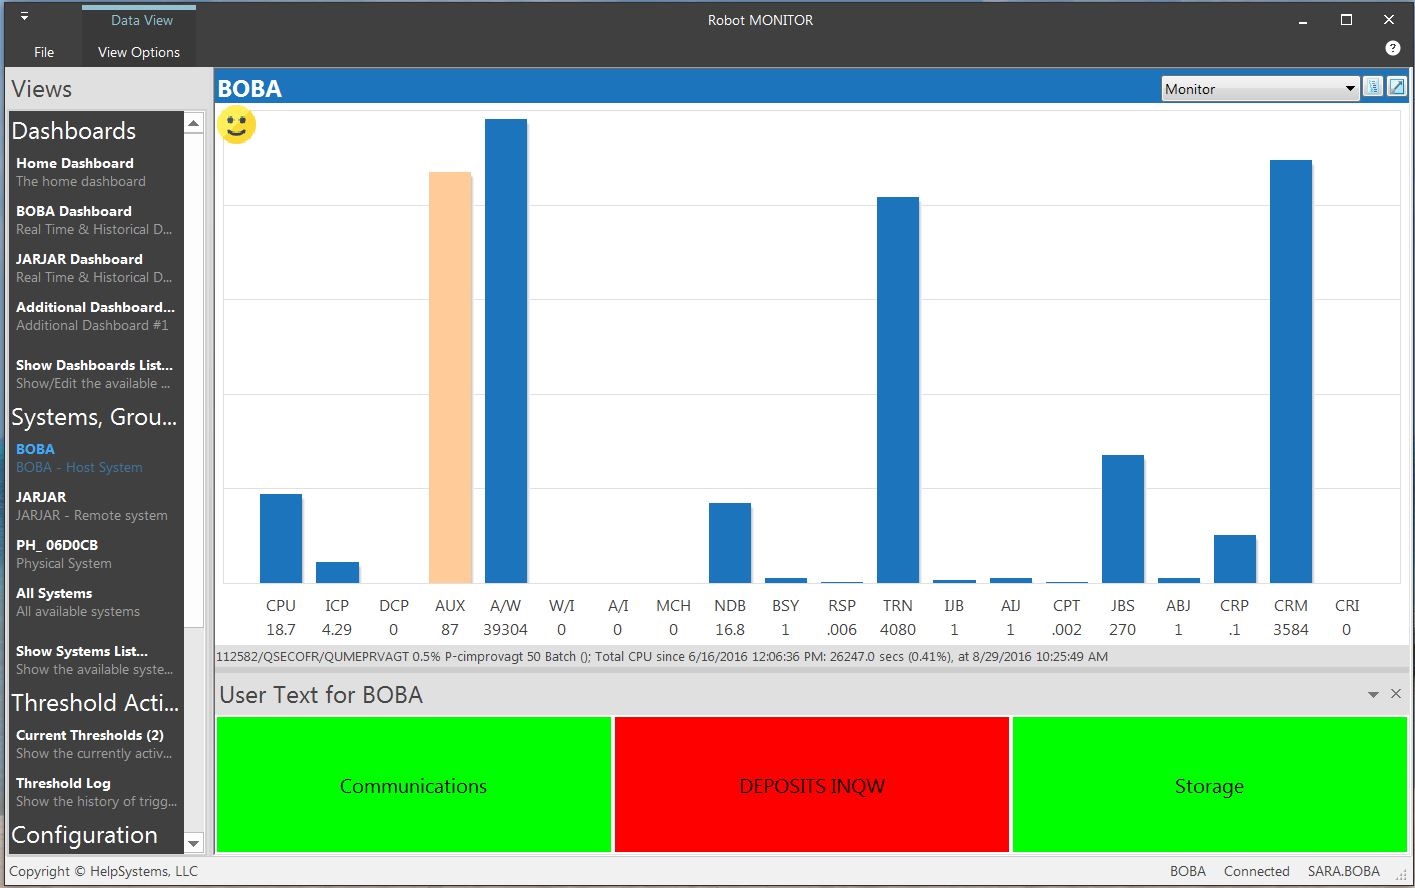Click the highlighted orange AUX bar

[x=450, y=378]
